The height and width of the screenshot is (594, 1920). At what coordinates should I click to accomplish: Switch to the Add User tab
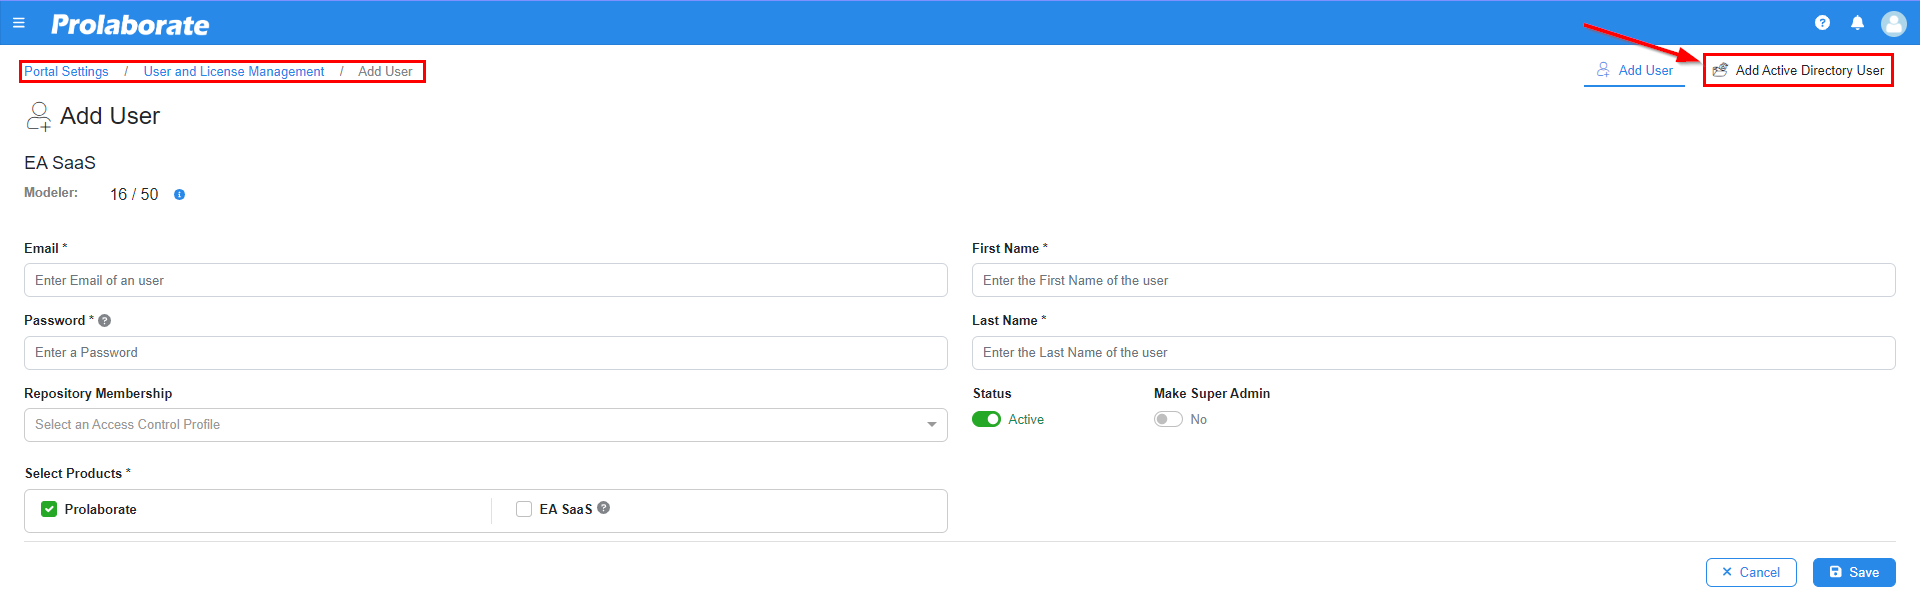(x=1634, y=70)
